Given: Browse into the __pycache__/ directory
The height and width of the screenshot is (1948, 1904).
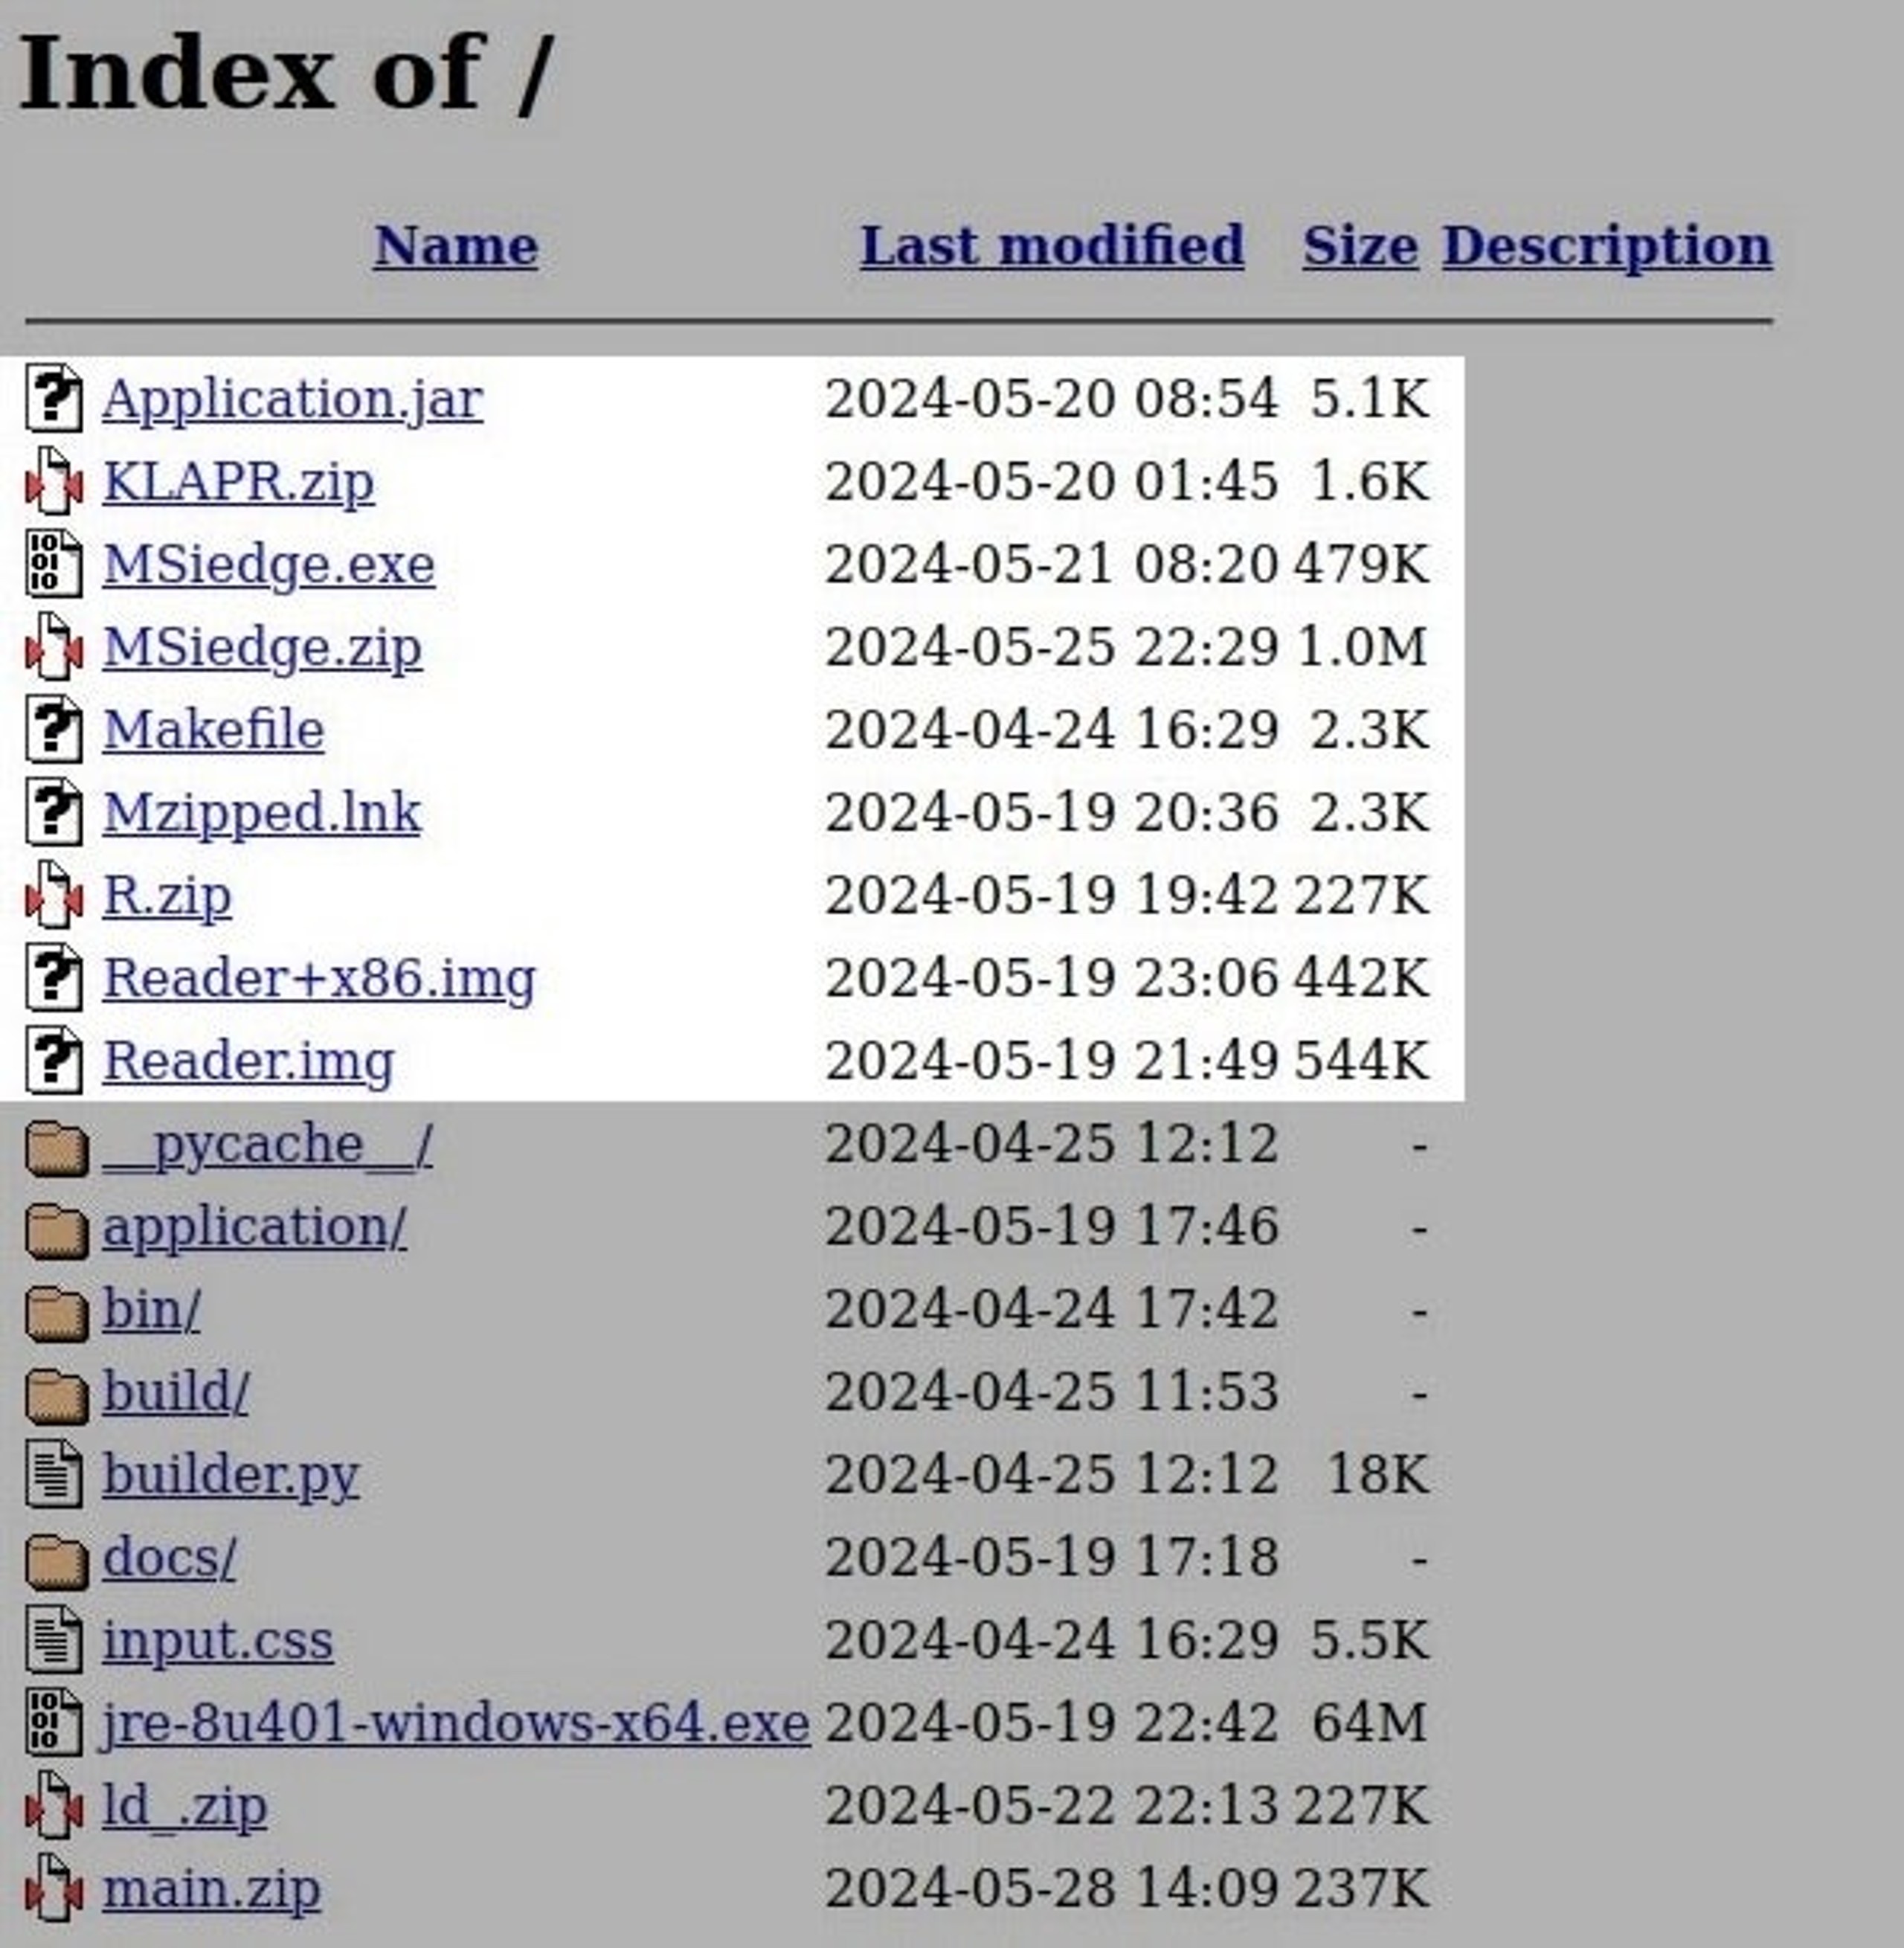Looking at the screenshot, I should click(x=267, y=1145).
